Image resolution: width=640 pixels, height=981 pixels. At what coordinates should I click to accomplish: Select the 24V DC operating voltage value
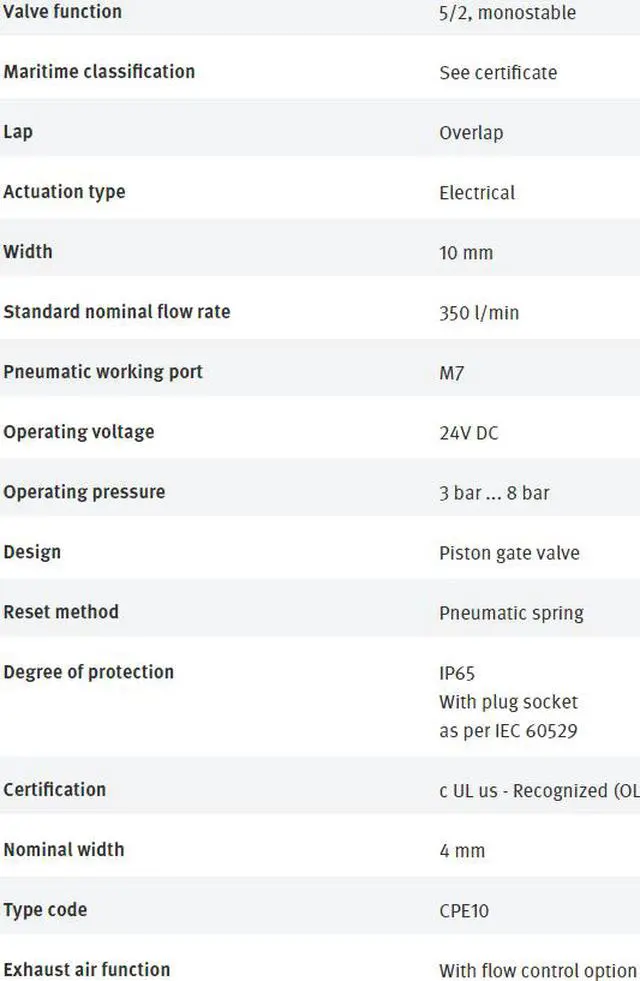coord(469,433)
